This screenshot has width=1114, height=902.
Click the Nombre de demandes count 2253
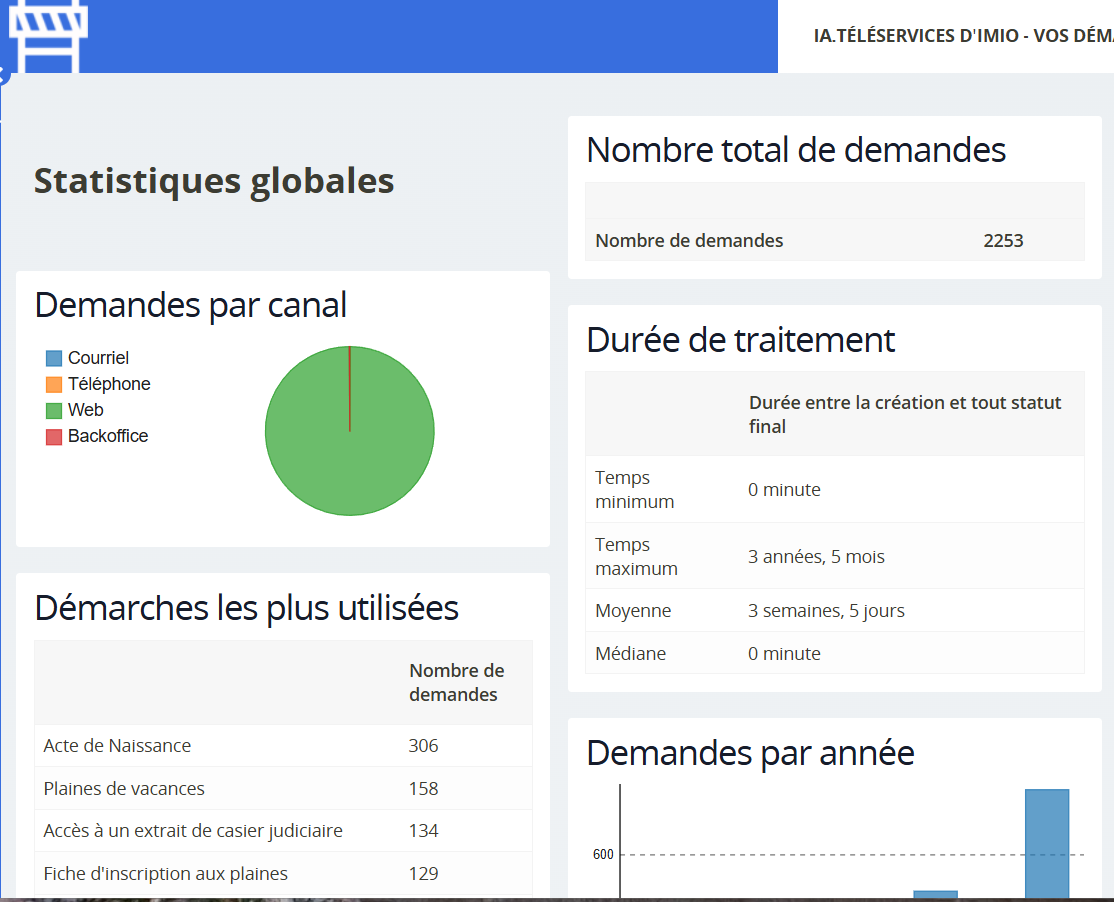tap(1003, 240)
